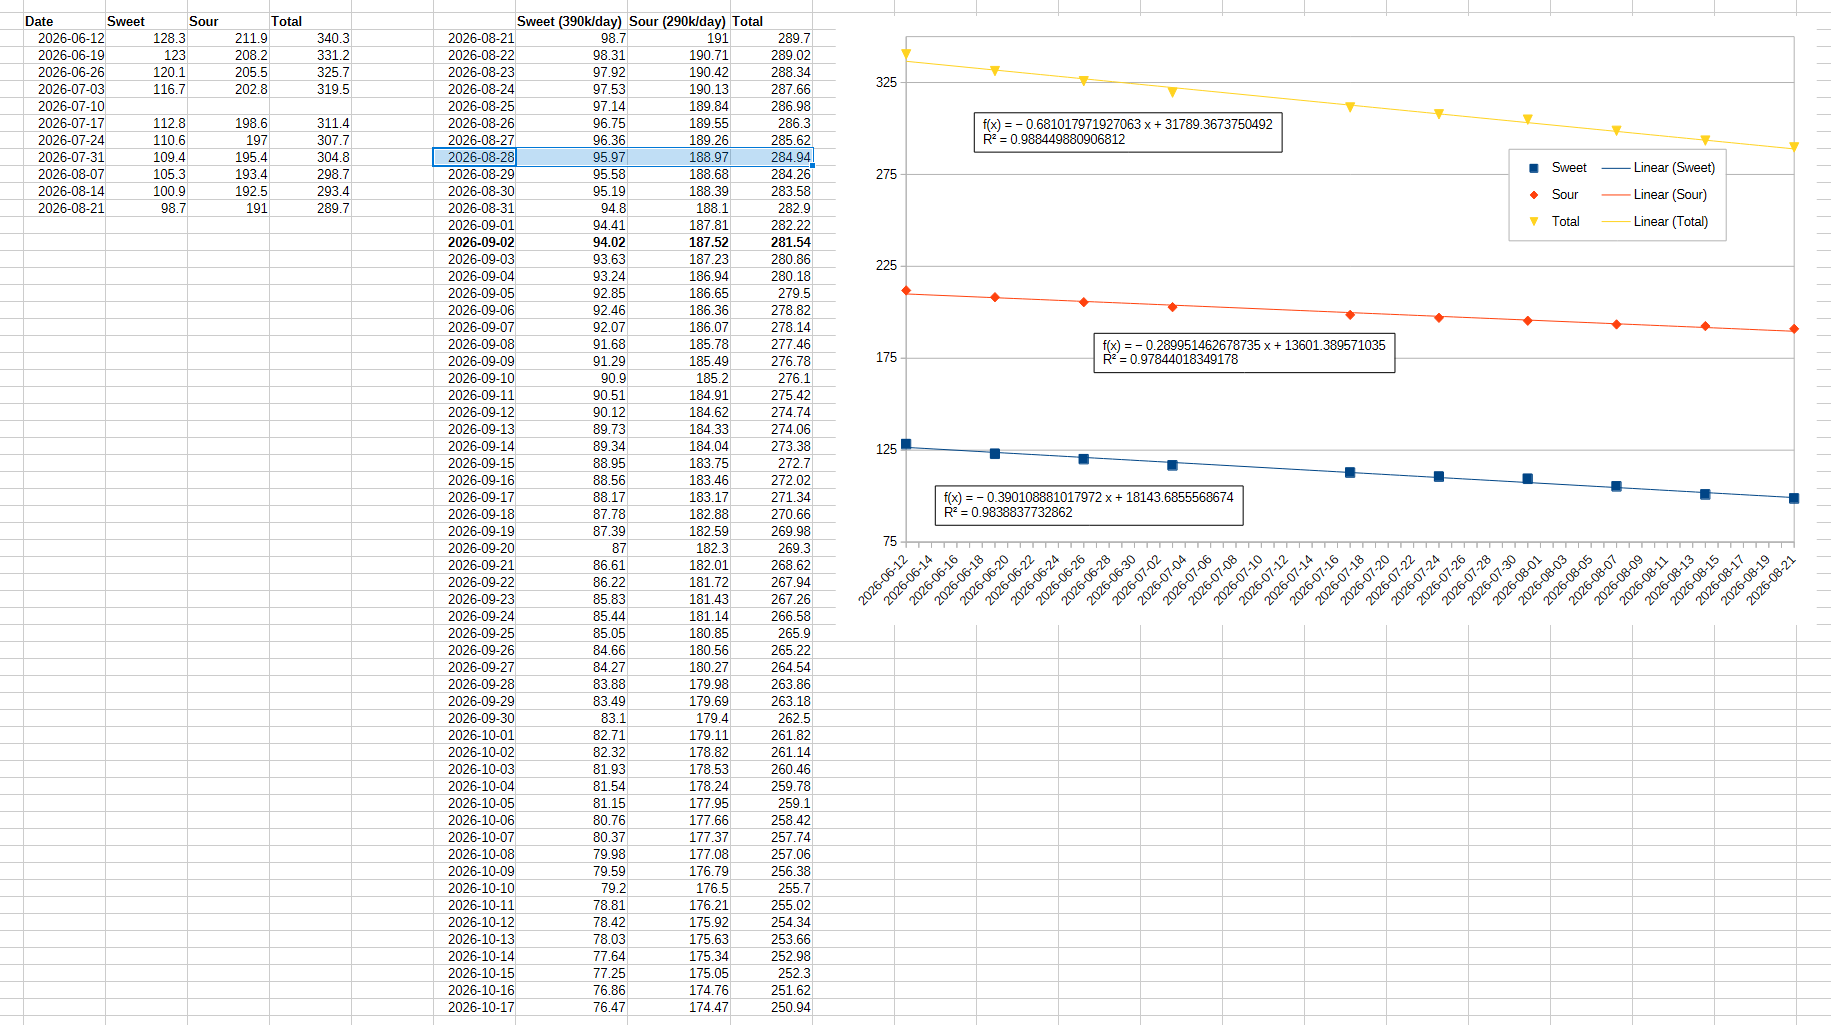Select the cell containing 197

click(228, 140)
